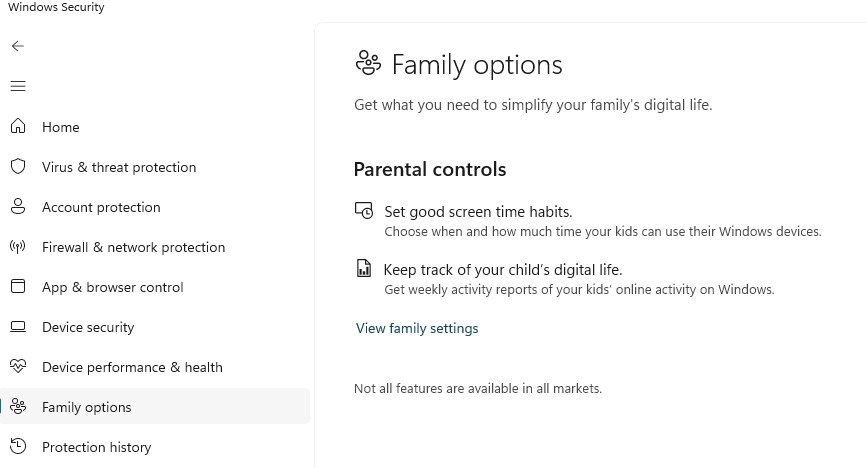This screenshot has height=468, width=867.
Task: Select the Device security text label
Action: (x=88, y=327)
